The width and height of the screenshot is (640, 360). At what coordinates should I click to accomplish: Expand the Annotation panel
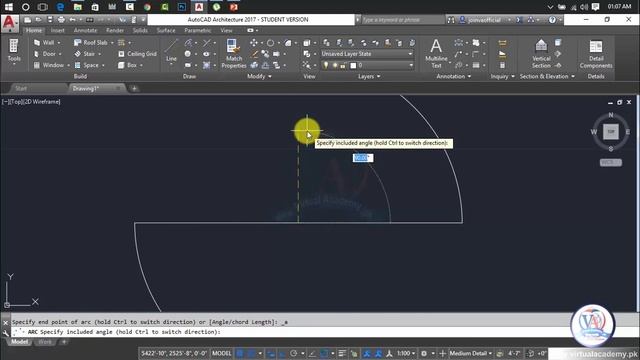point(453,76)
